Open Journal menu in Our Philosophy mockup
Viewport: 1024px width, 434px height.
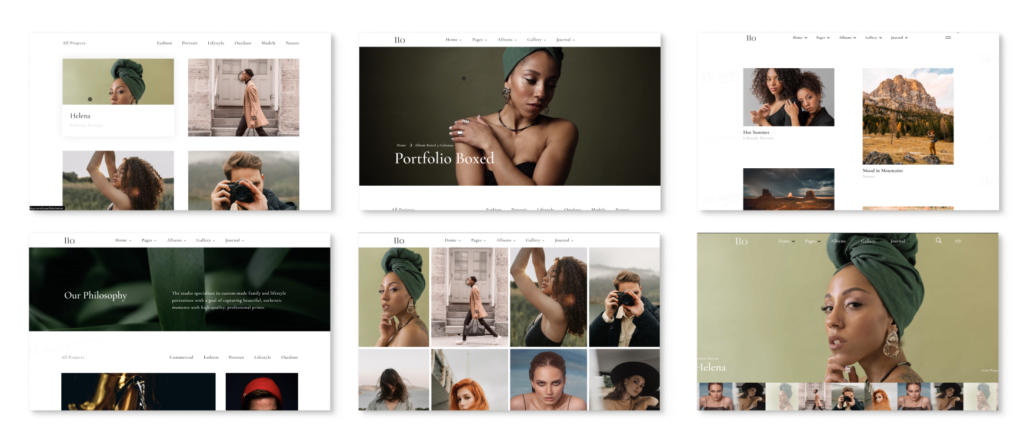234,240
